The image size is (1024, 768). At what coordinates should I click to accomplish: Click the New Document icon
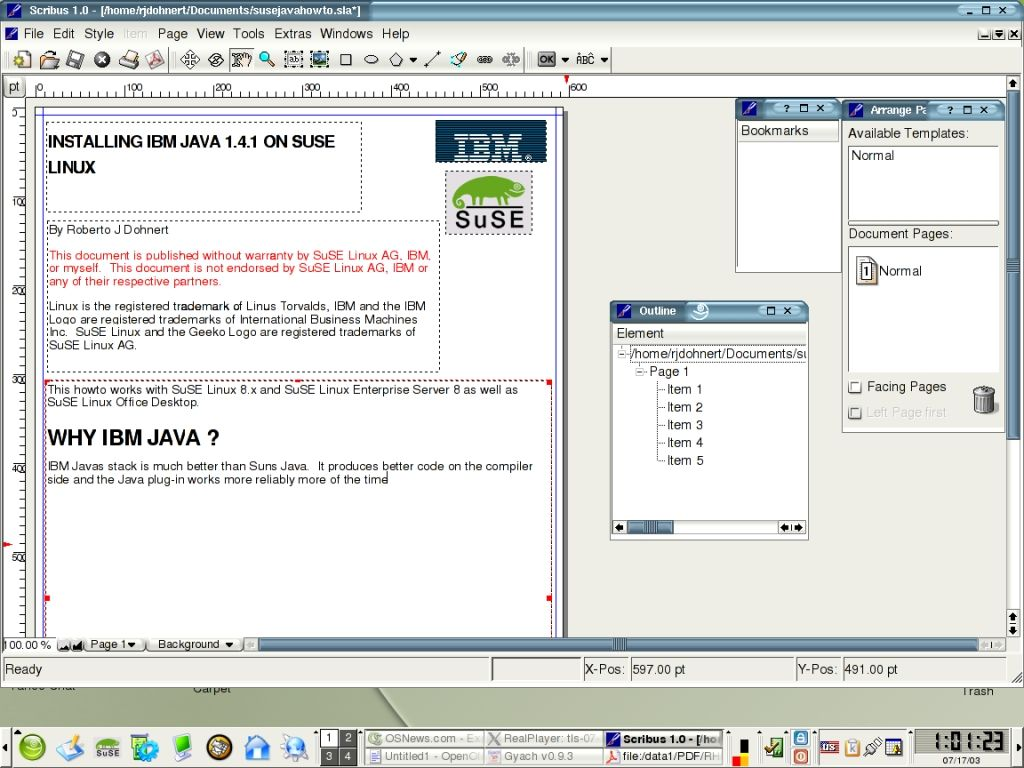pos(22,60)
